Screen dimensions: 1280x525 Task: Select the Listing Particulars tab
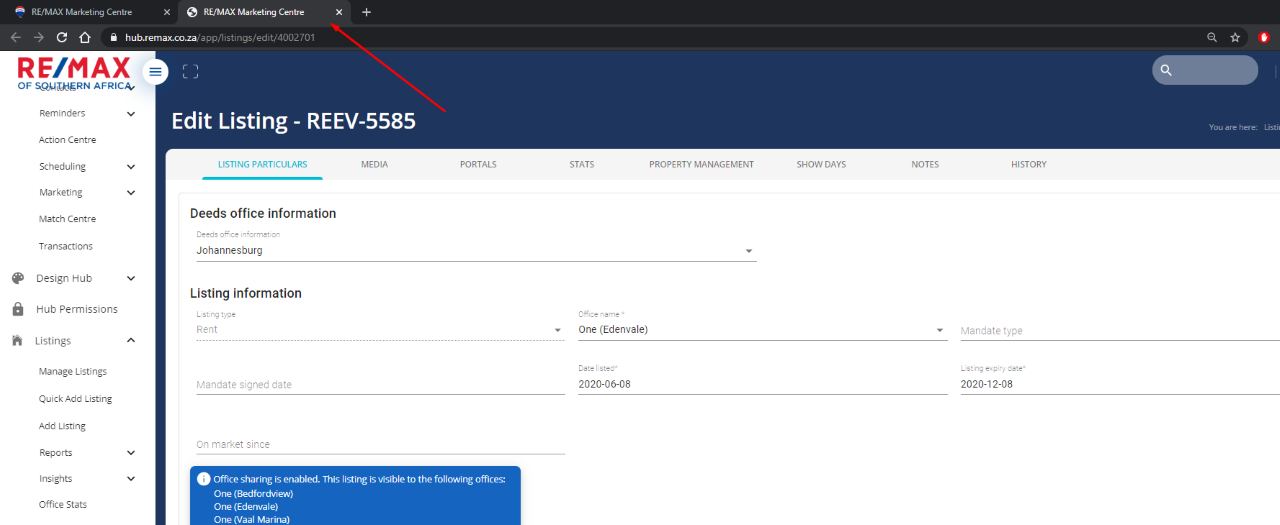tap(262, 164)
